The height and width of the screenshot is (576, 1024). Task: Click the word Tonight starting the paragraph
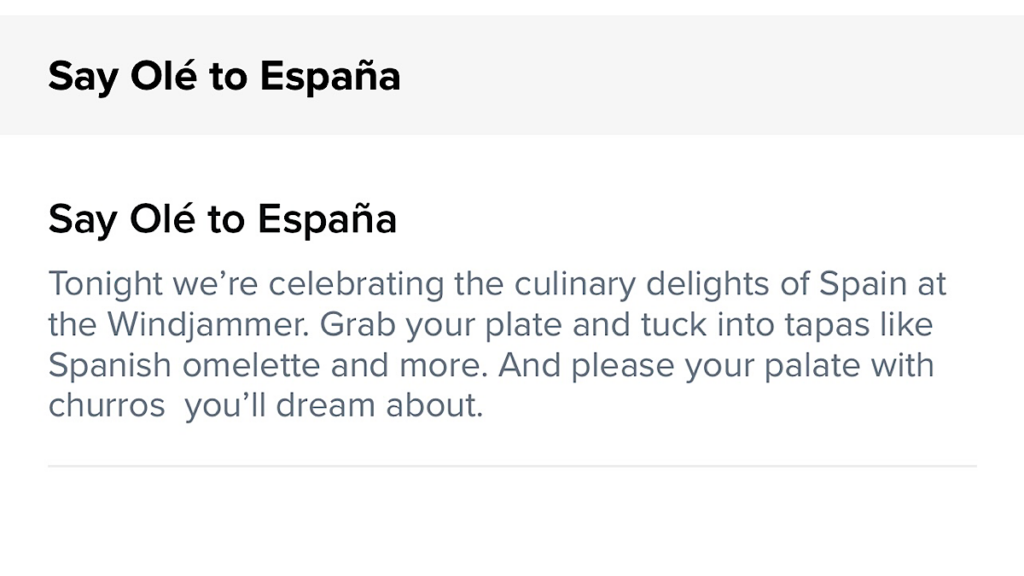(x=105, y=285)
